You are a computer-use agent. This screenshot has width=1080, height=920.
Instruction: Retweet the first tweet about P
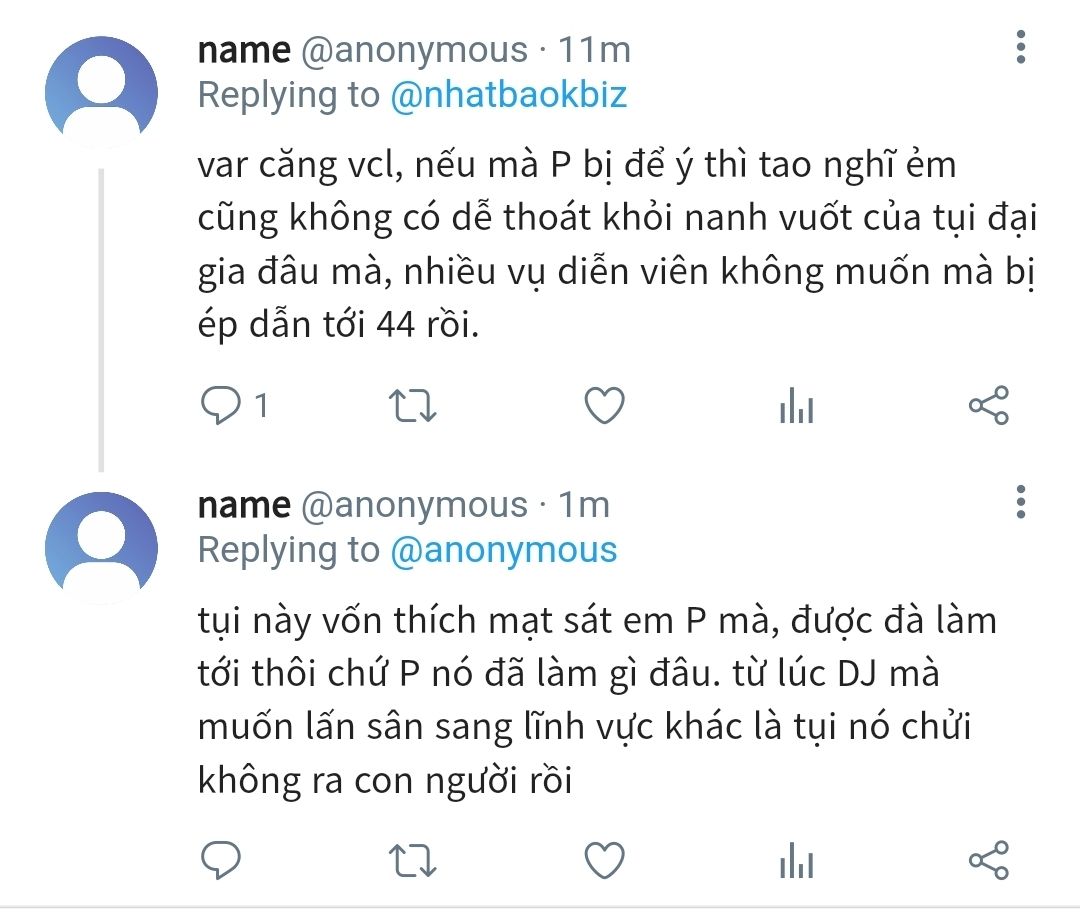tap(413, 406)
